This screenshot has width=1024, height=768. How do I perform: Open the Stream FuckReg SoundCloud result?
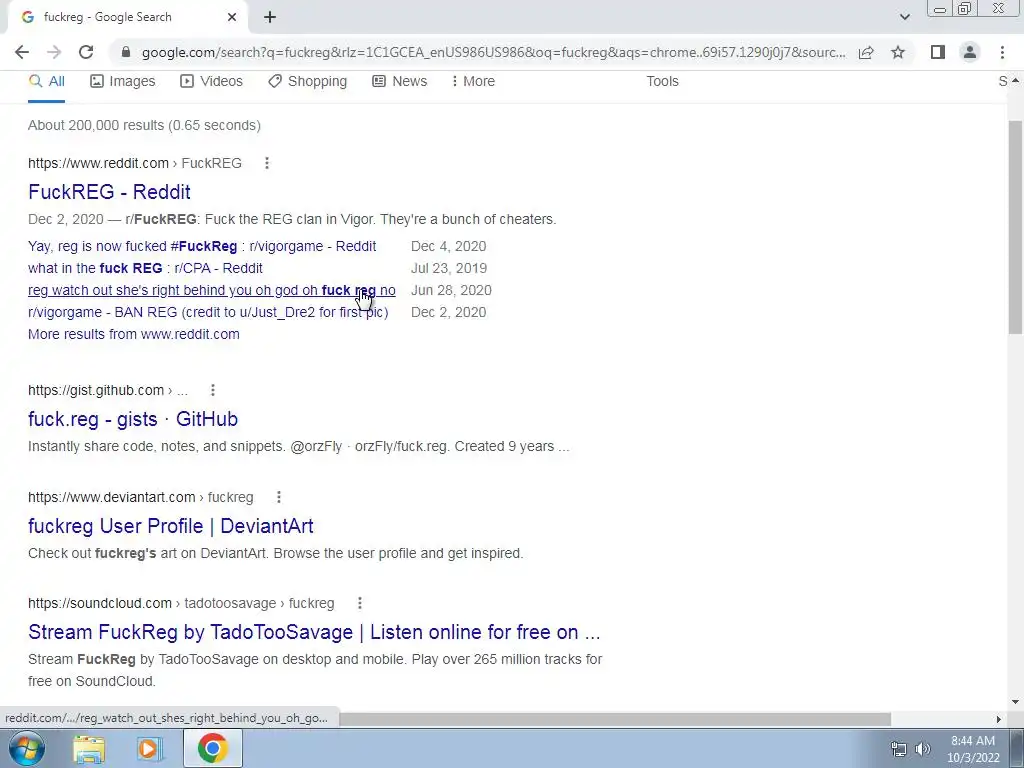coord(314,632)
